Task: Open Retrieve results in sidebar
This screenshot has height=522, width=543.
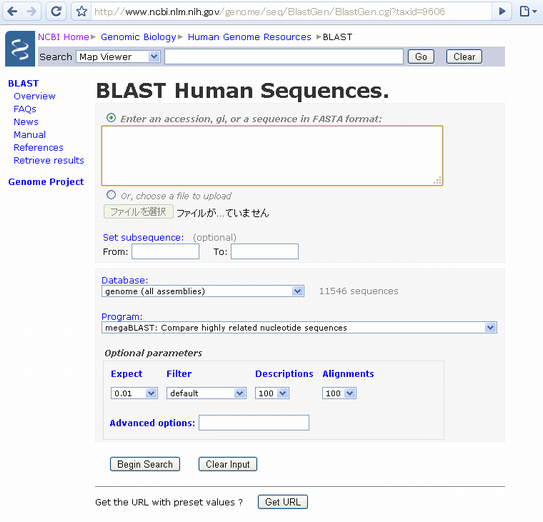Action: click(x=49, y=160)
